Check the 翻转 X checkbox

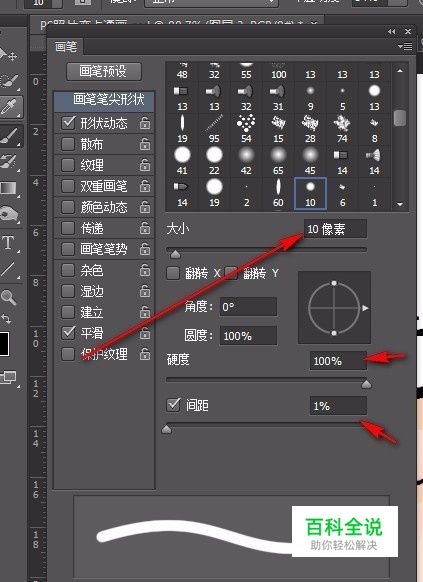[173, 273]
